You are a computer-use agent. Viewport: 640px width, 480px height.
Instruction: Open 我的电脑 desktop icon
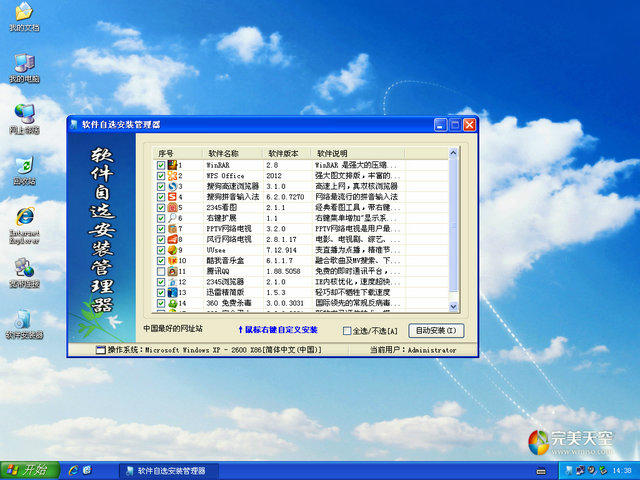[24, 68]
